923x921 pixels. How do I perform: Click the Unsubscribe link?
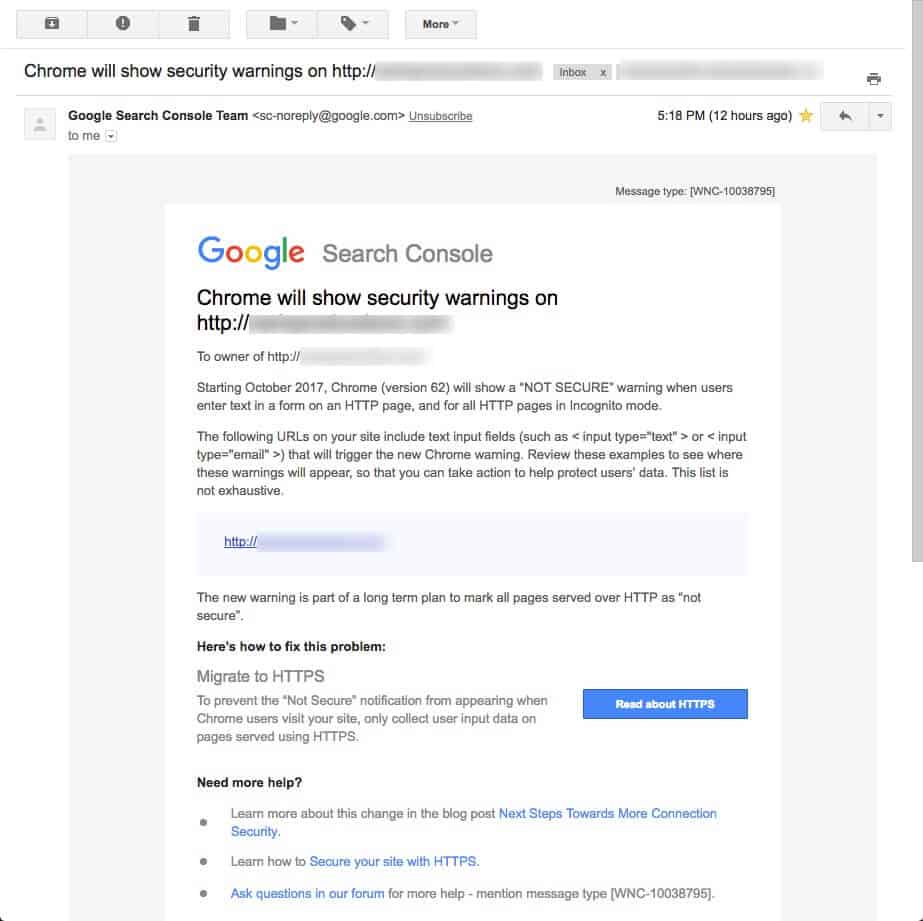(x=440, y=116)
